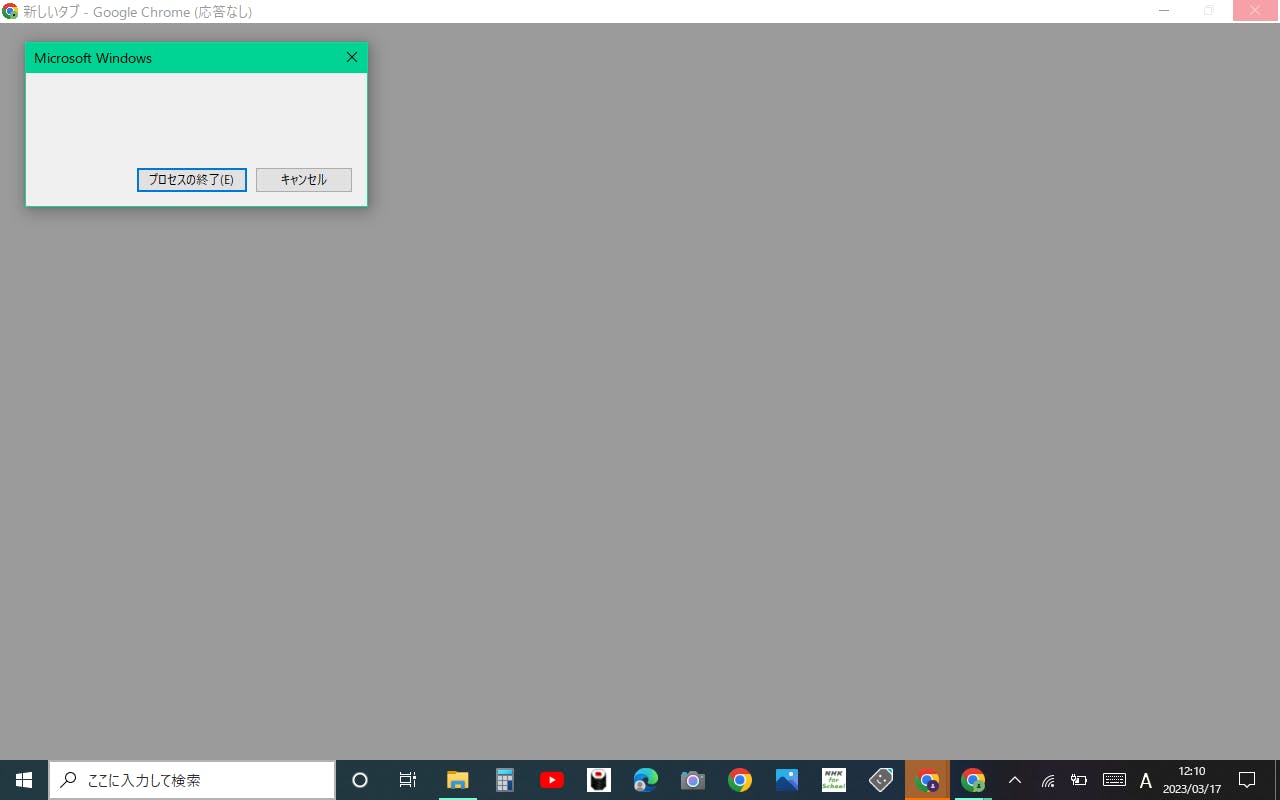Viewport: 1280px width, 800px height.
Task: Open the Windows Start menu
Action: [x=24, y=780]
